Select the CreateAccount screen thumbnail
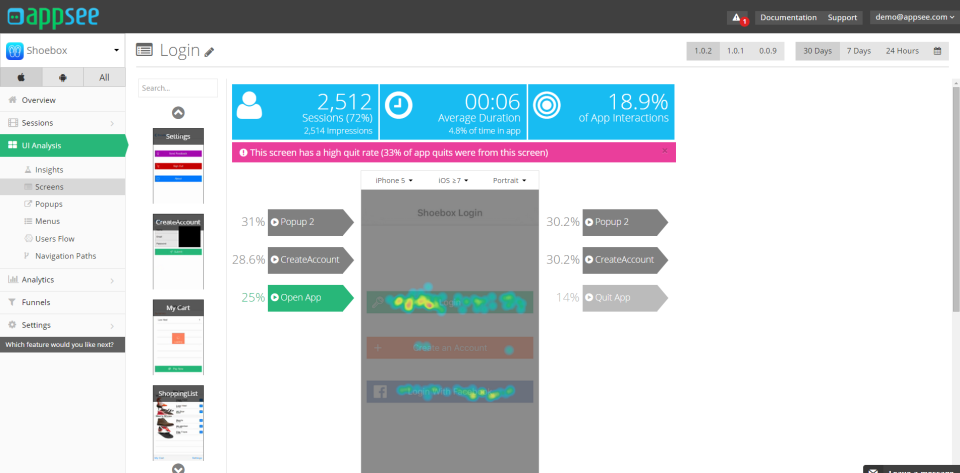This screenshot has width=960, height=473. [x=178, y=251]
